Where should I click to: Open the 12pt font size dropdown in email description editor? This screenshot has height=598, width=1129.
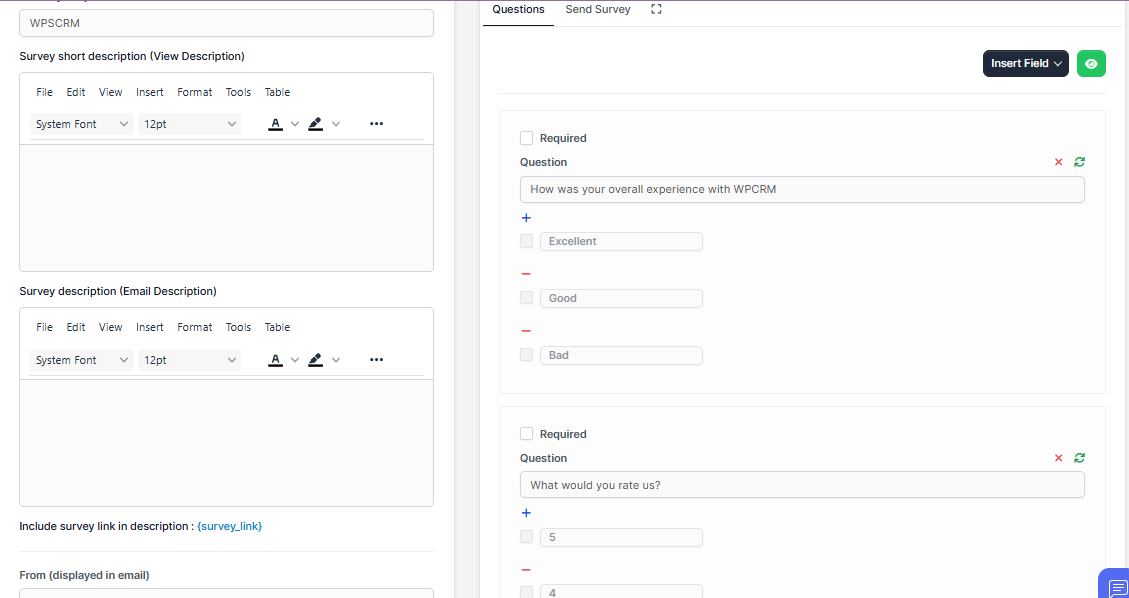189,360
